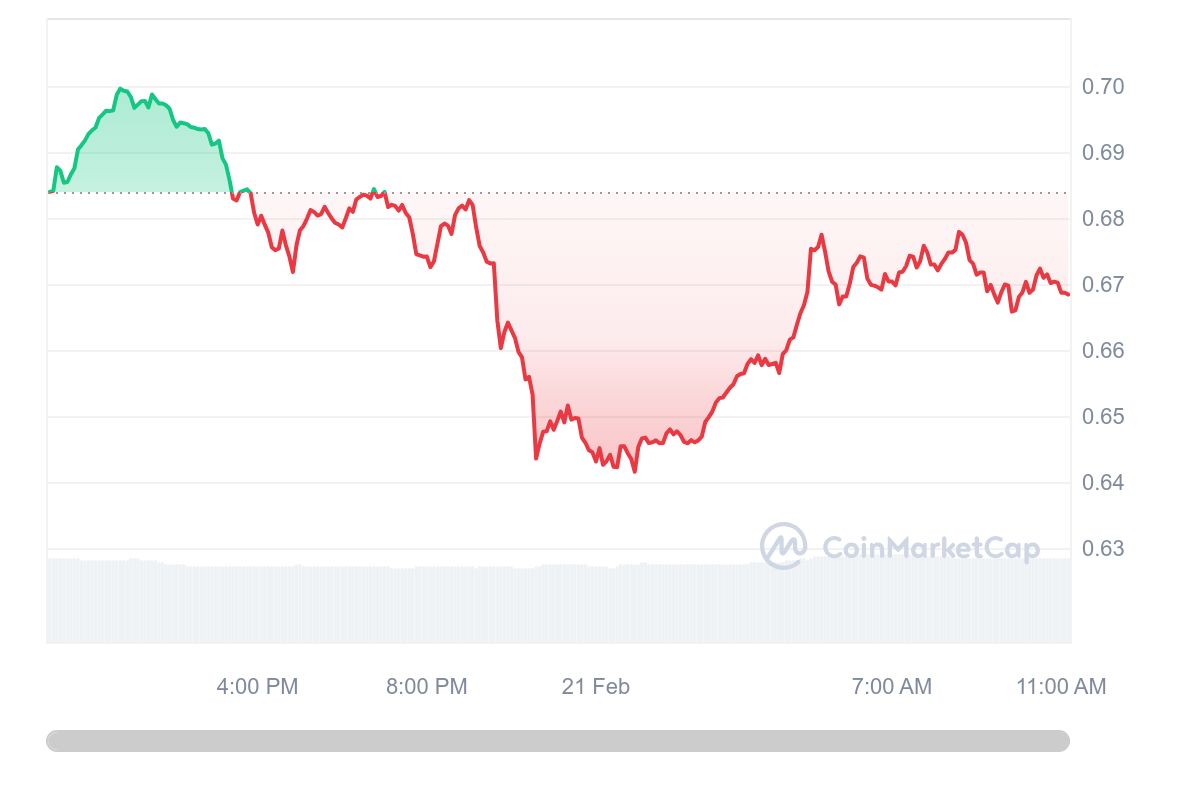The height and width of the screenshot is (800, 1200).
Task: Click the 0.65 price axis label
Action: [1103, 417]
